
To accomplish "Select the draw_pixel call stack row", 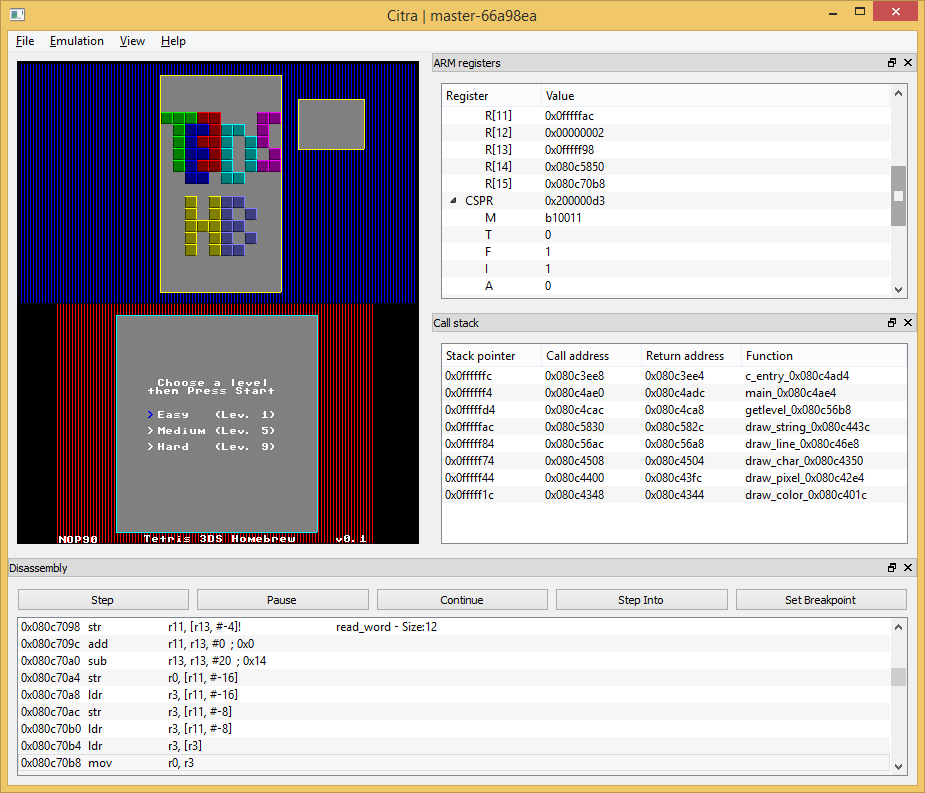I will click(674, 478).
